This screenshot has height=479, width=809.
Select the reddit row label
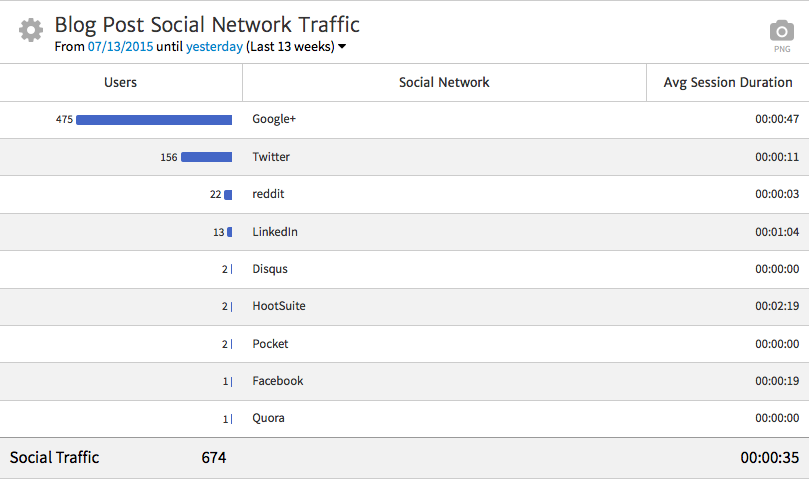(x=269, y=194)
